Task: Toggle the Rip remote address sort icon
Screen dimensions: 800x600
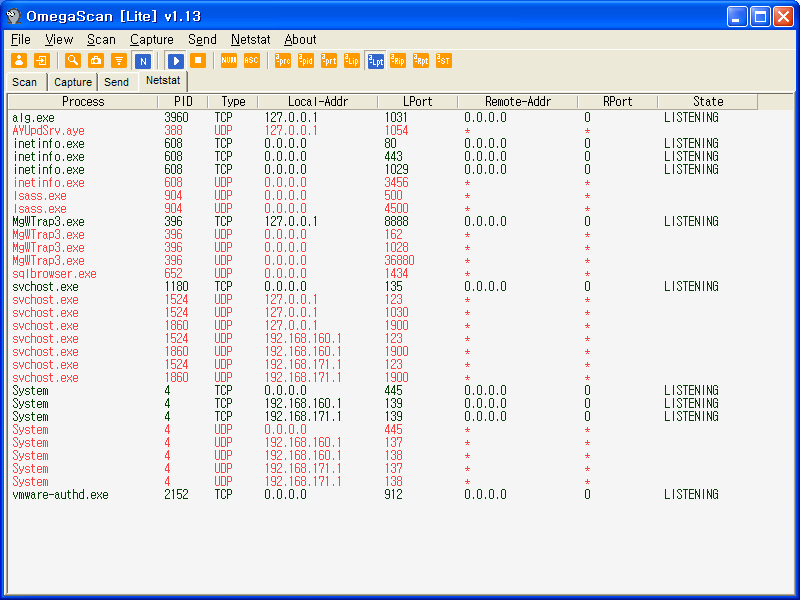Action: point(398,61)
